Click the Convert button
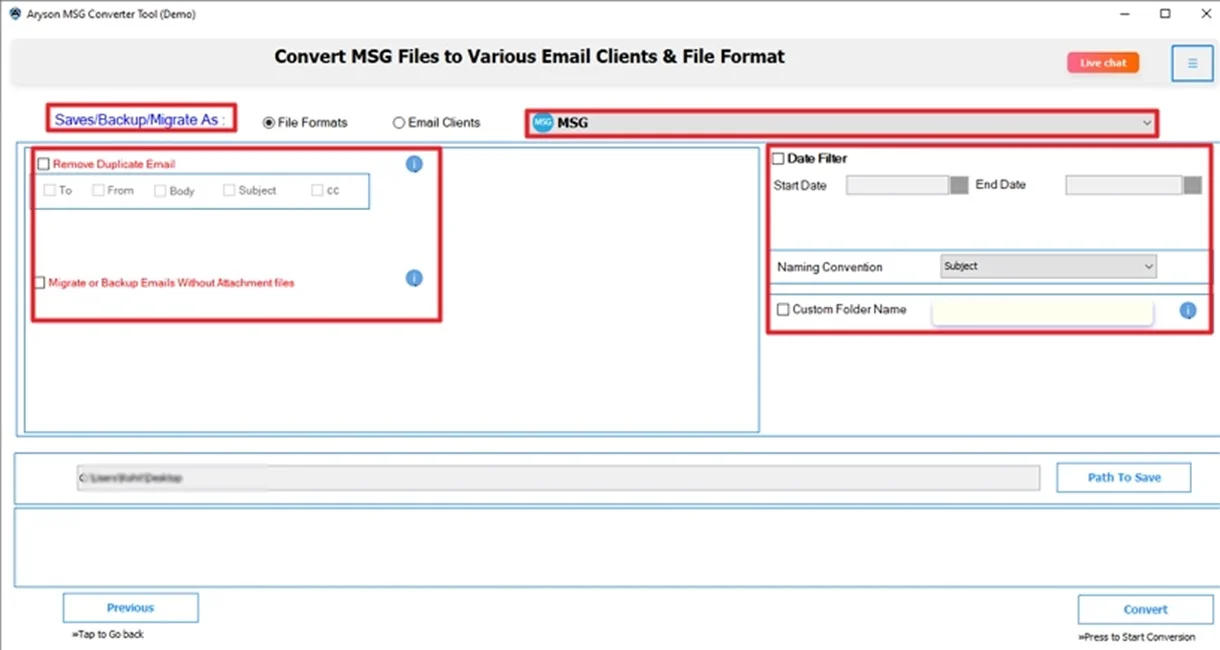The height and width of the screenshot is (650, 1220). click(1145, 609)
